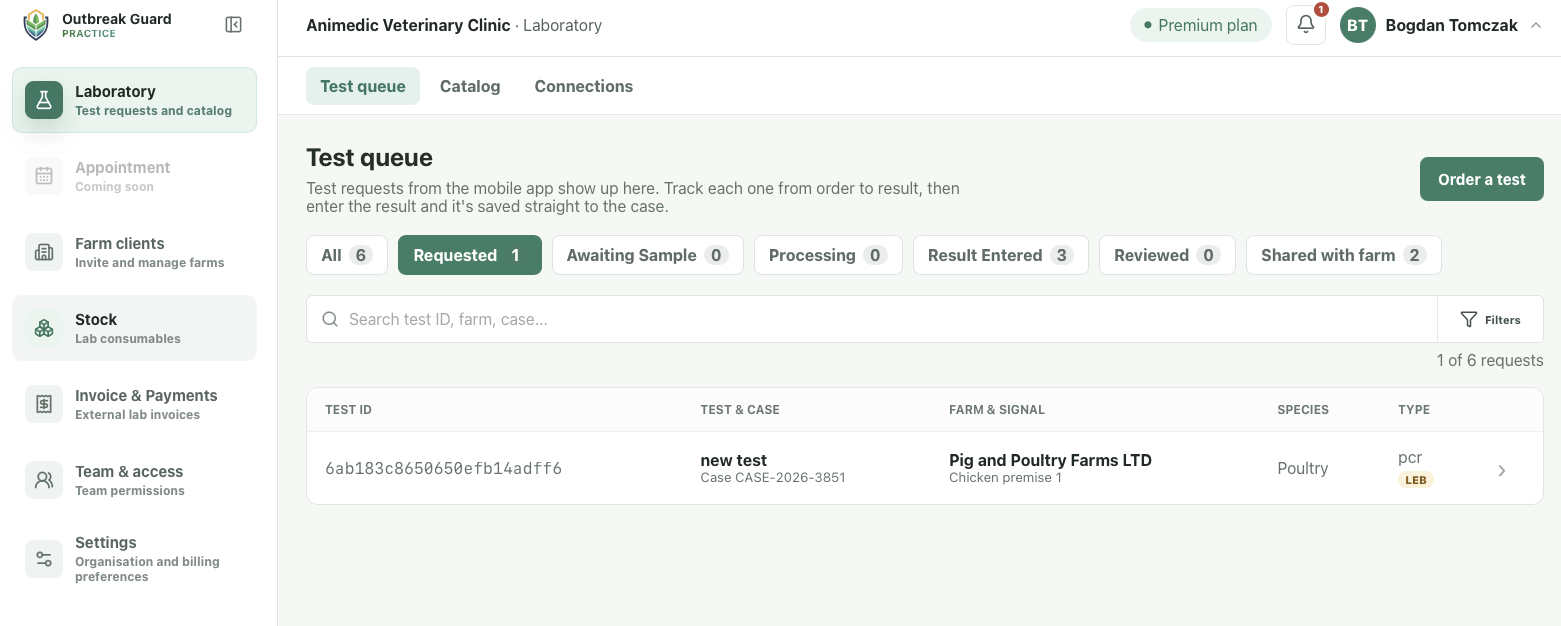
Task: Click the TEST ID column header
Action: click(x=349, y=410)
